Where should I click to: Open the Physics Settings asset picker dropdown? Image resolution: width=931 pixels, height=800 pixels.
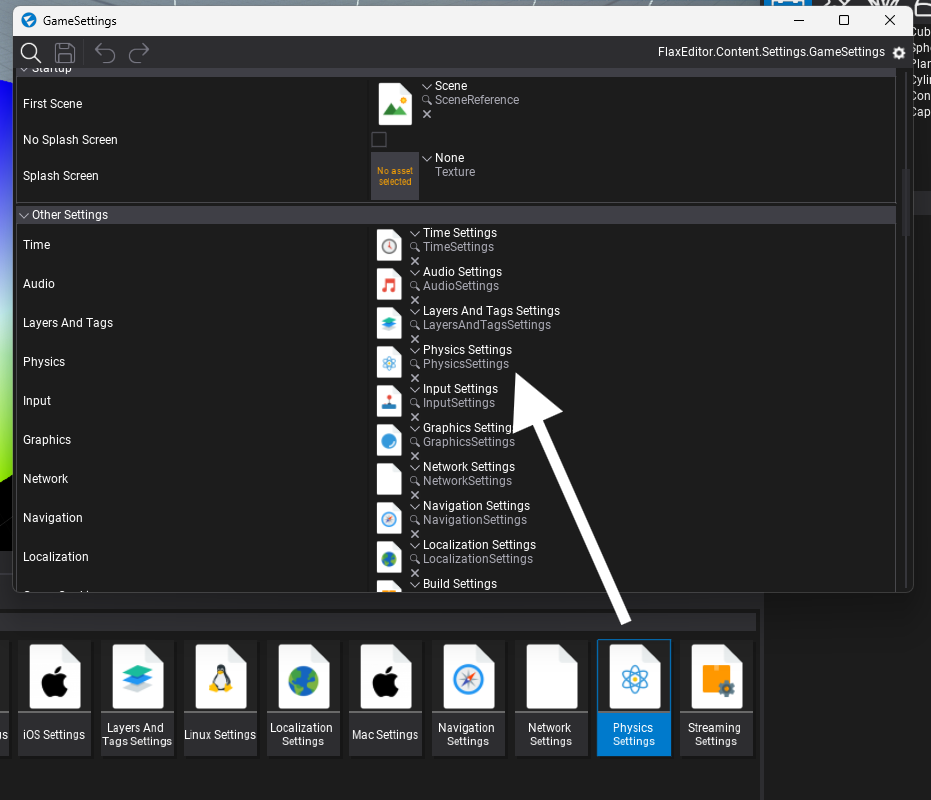(x=415, y=351)
